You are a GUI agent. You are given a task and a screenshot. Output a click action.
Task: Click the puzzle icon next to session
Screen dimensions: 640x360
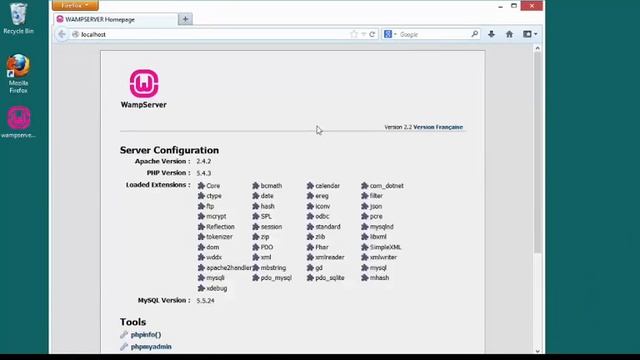pyautogui.click(x=256, y=227)
